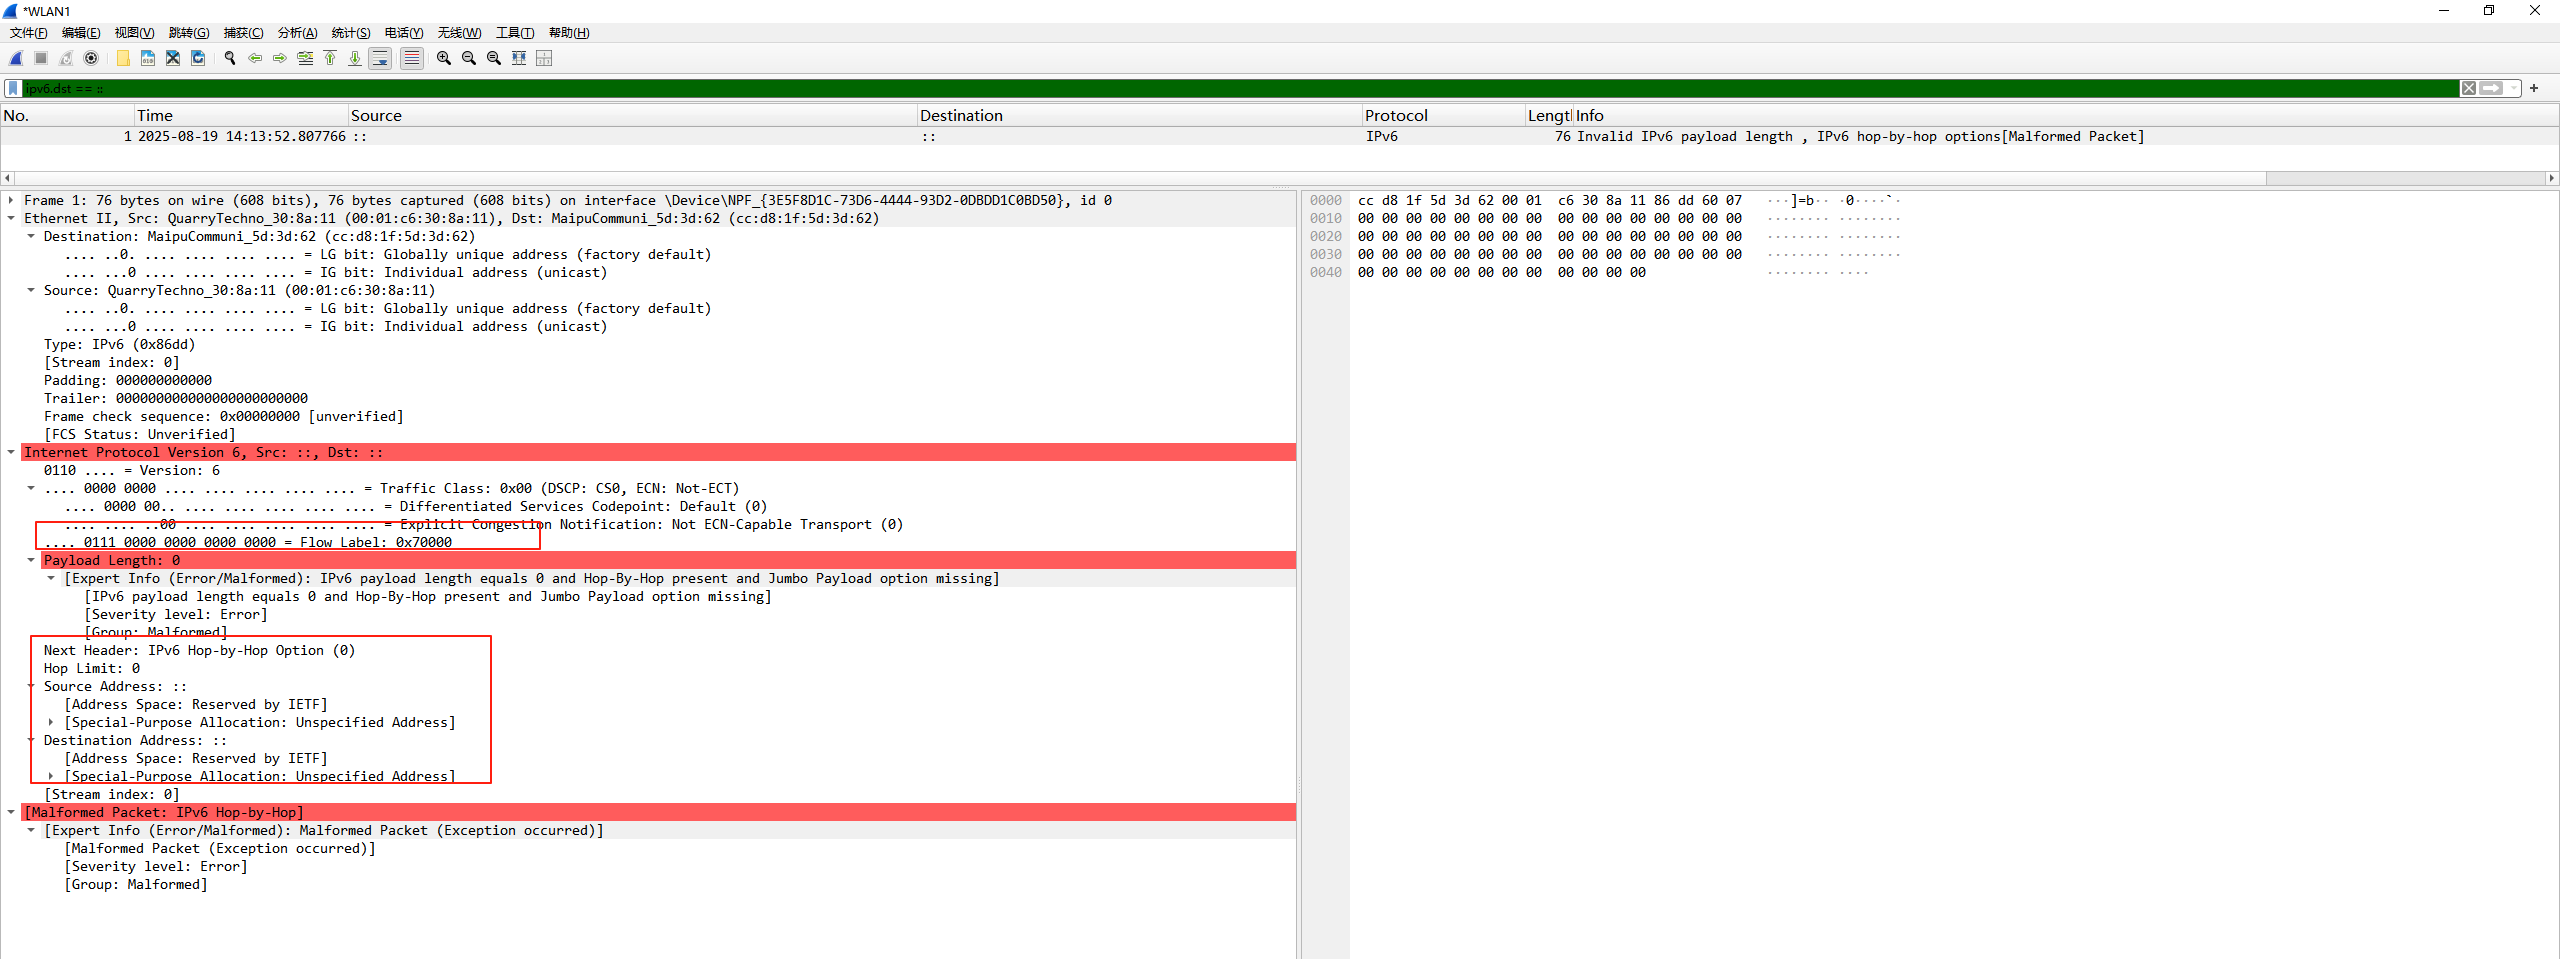Go forward to next packet

[x=280, y=58]
